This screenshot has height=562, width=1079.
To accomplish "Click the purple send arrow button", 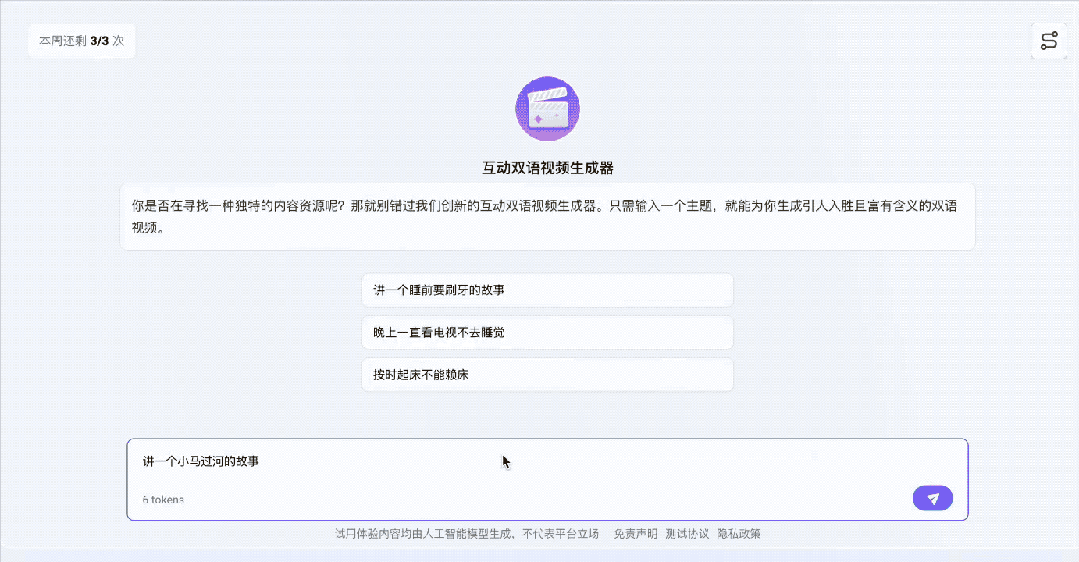I will [932, 498].
